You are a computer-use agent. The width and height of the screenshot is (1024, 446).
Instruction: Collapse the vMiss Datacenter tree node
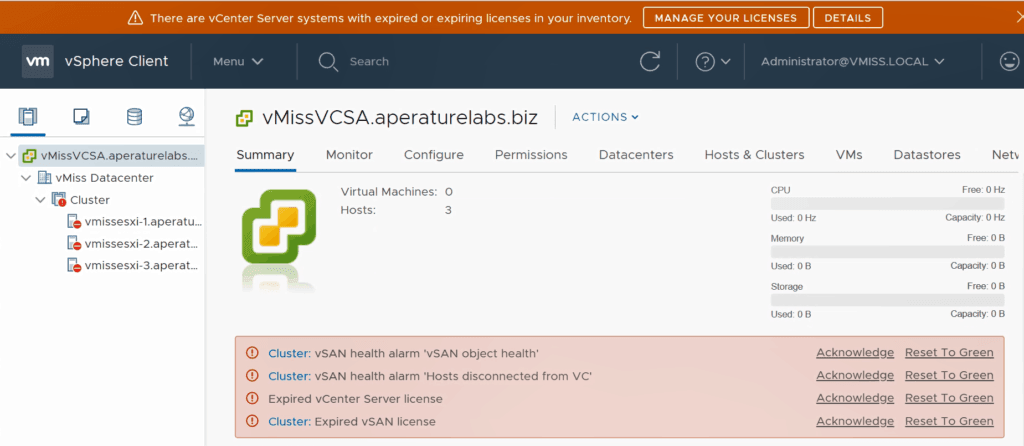pyautogui.click(x=26, y=178)
